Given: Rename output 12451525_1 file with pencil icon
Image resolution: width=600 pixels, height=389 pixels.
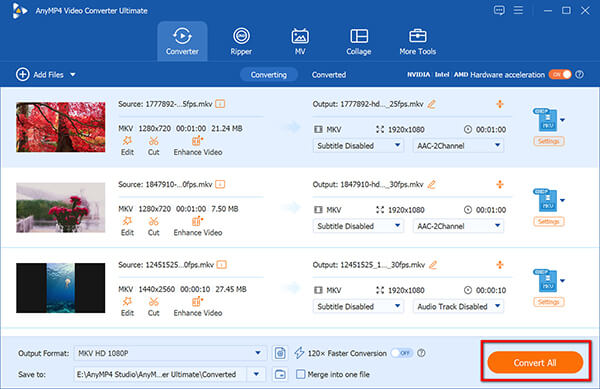Looking at the screenshot, I should pos(433,265).
